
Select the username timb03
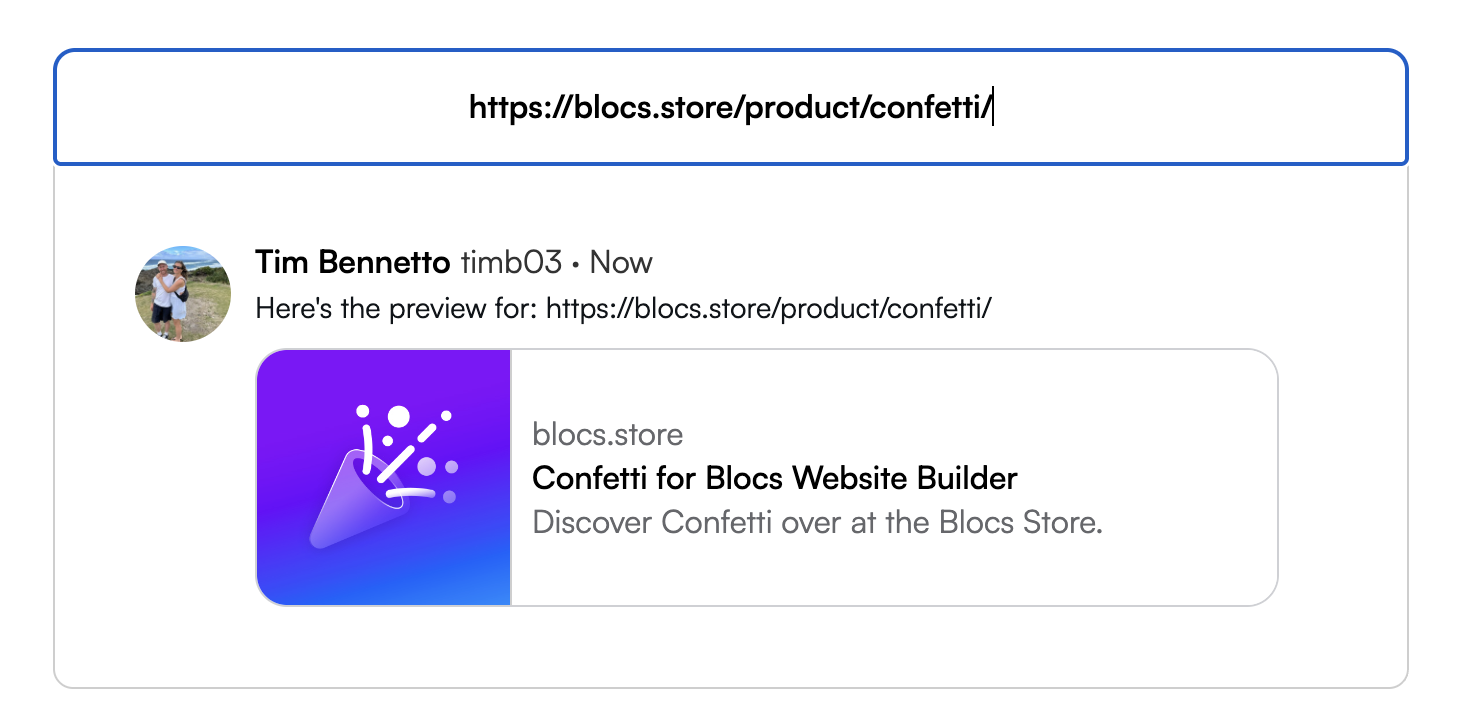point(511,263)
